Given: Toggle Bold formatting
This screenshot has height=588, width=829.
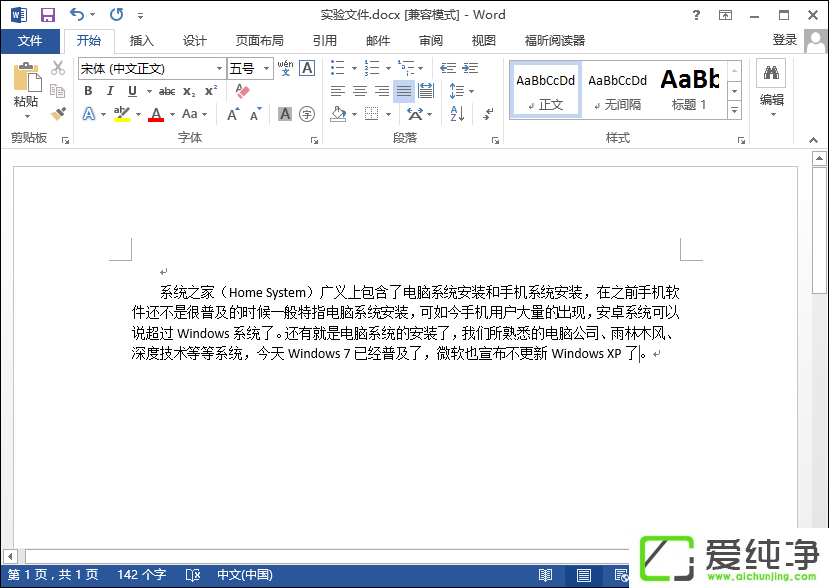Looking at the screenshot, I should (88, 91).
